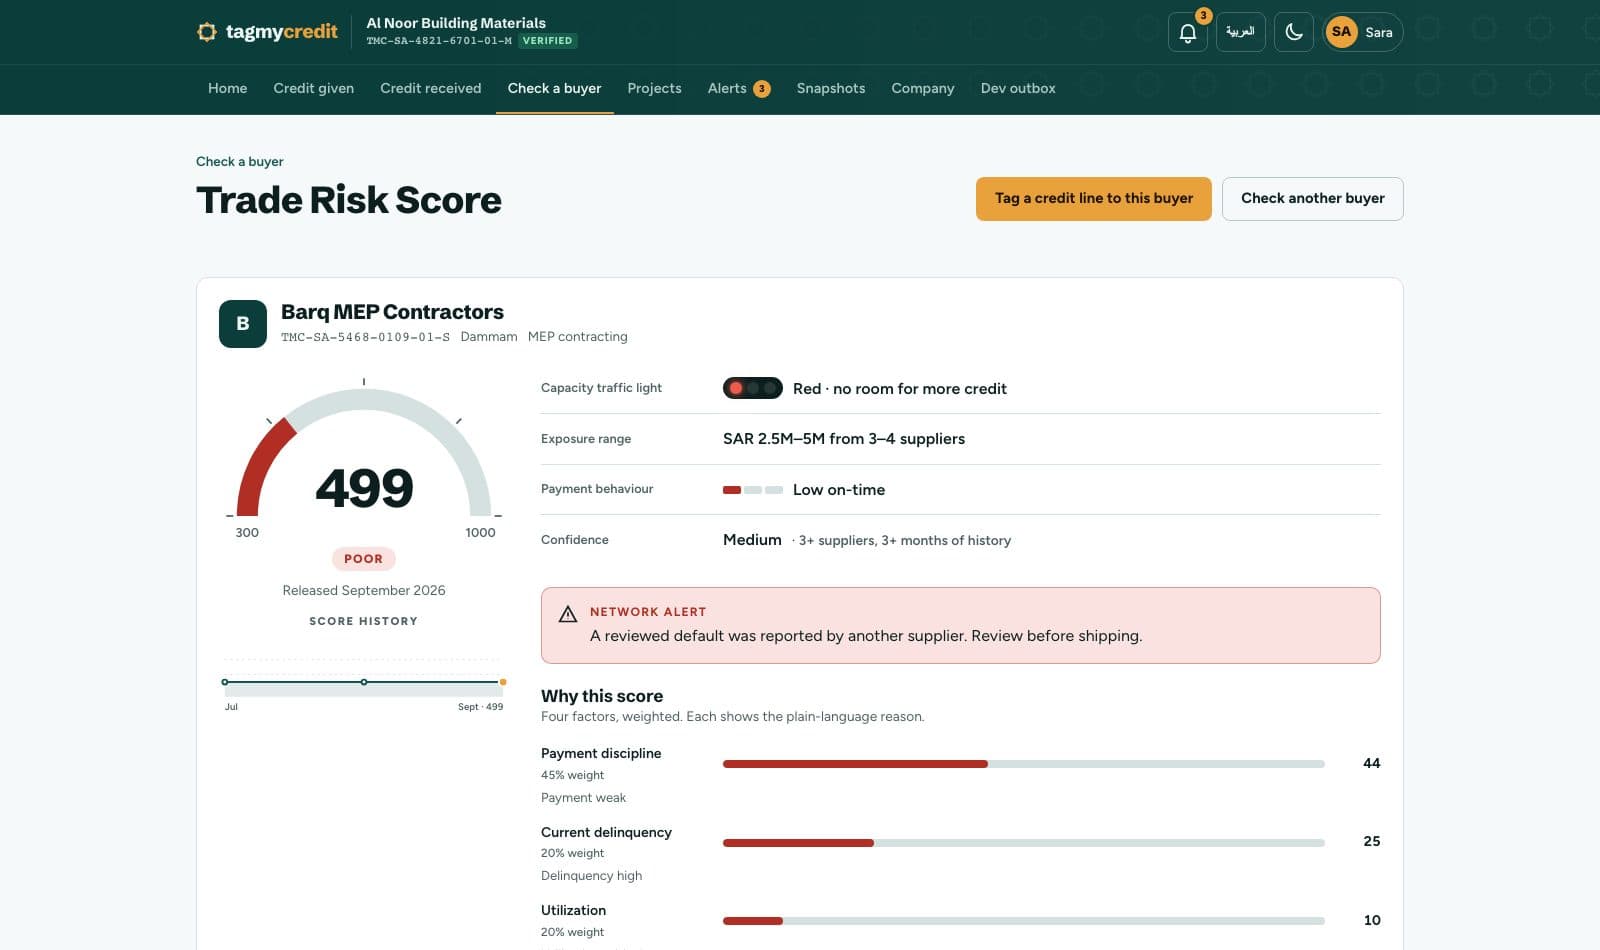This screenshot has width=1600, height=950.
Task: Click 'SAR 2.5M–5M from 3–4 suppliers'
Action: [844, 439]
